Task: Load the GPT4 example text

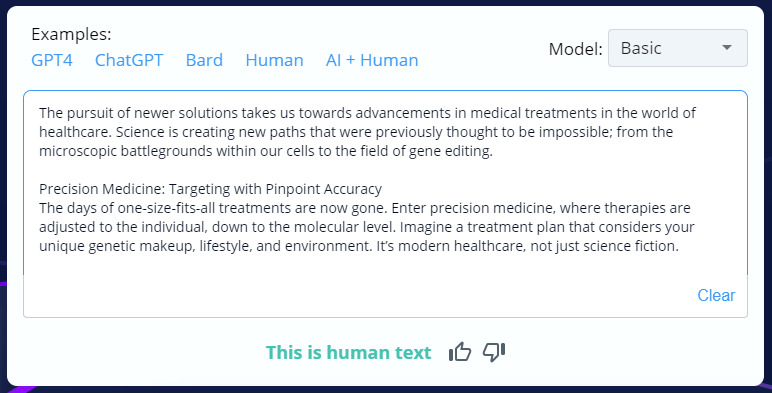Action: point(52,60)
